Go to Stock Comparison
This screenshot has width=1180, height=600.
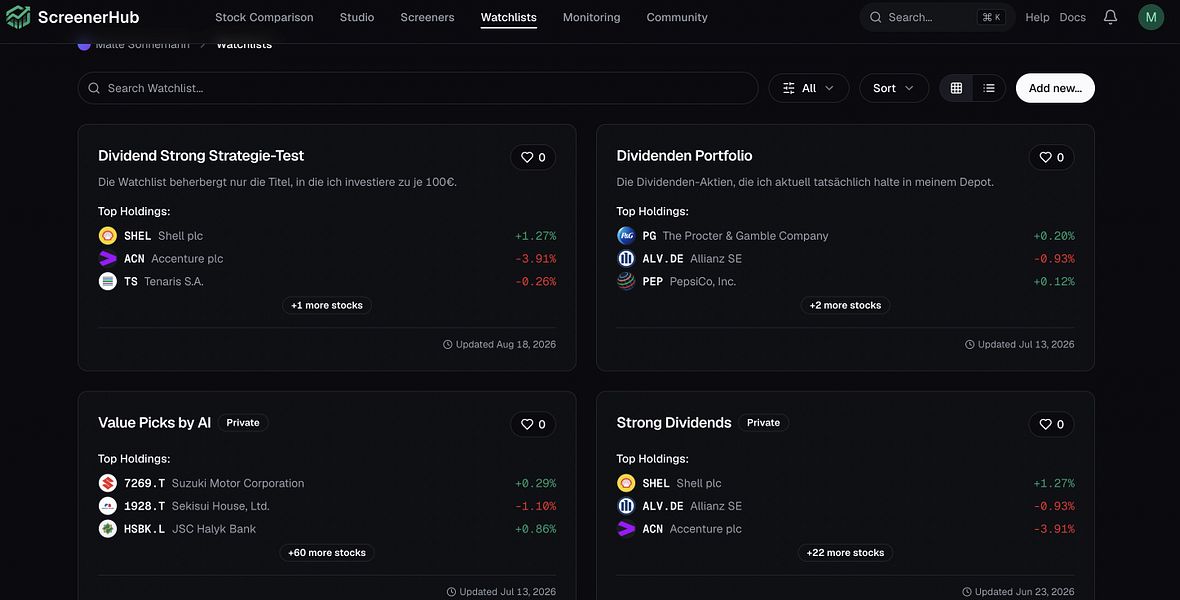coord(264,17)
